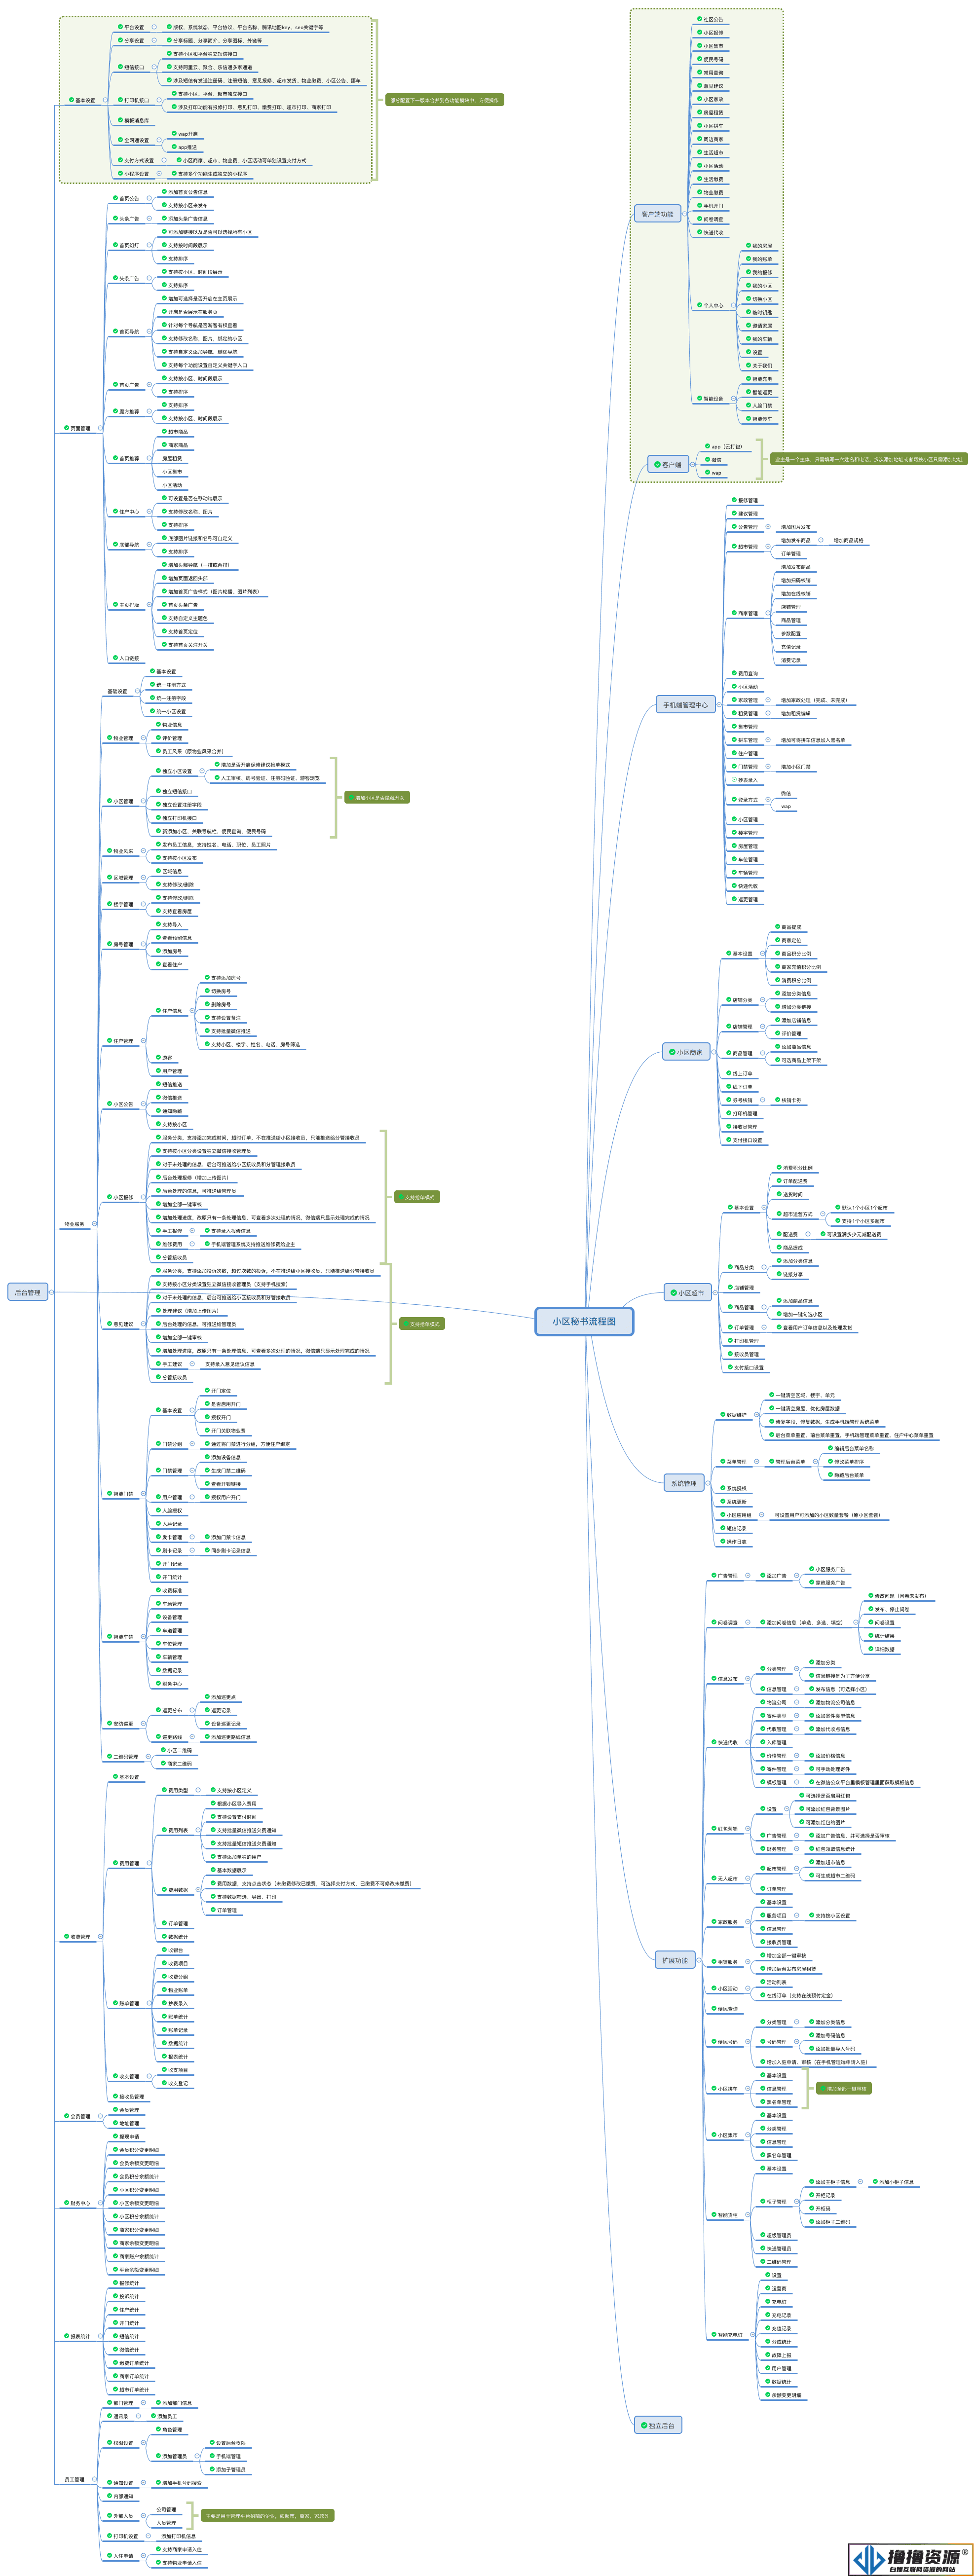Screen dimensions: 976x2576
Task: Click check marker beside 全网通设置
Action: (x=120, y=140)
